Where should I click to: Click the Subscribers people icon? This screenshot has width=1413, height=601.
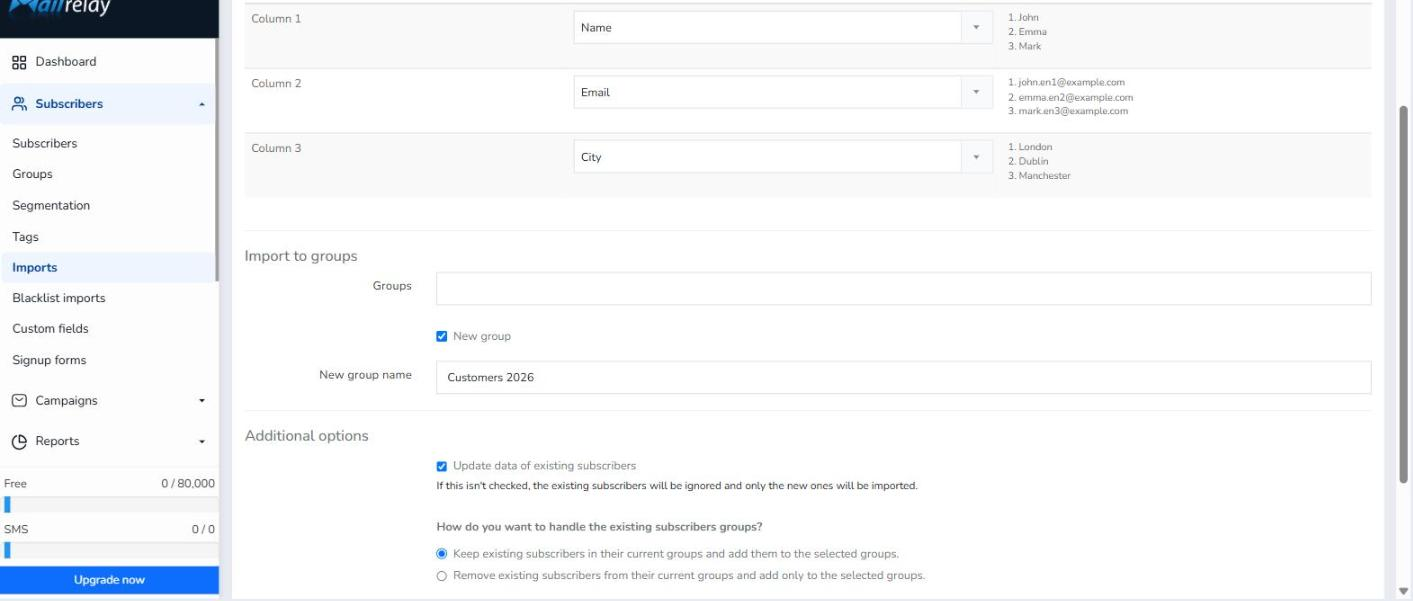(x=19, y=104)
